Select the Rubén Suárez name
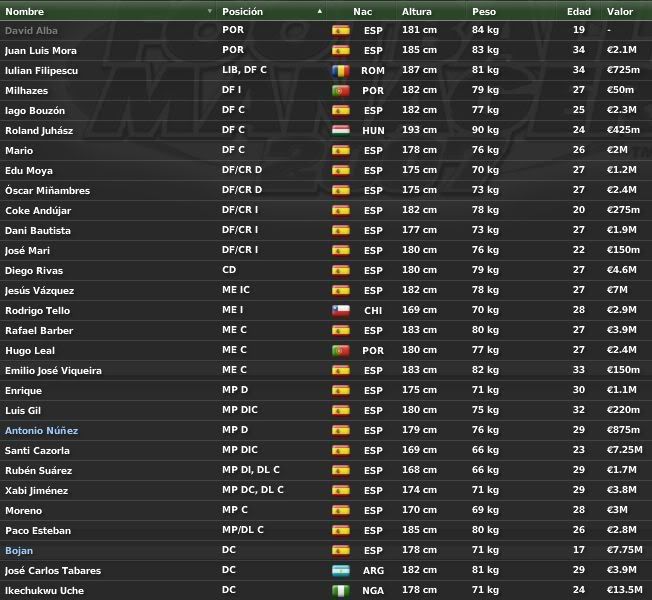Screen dimensions: 652x600 click(39, 471)
